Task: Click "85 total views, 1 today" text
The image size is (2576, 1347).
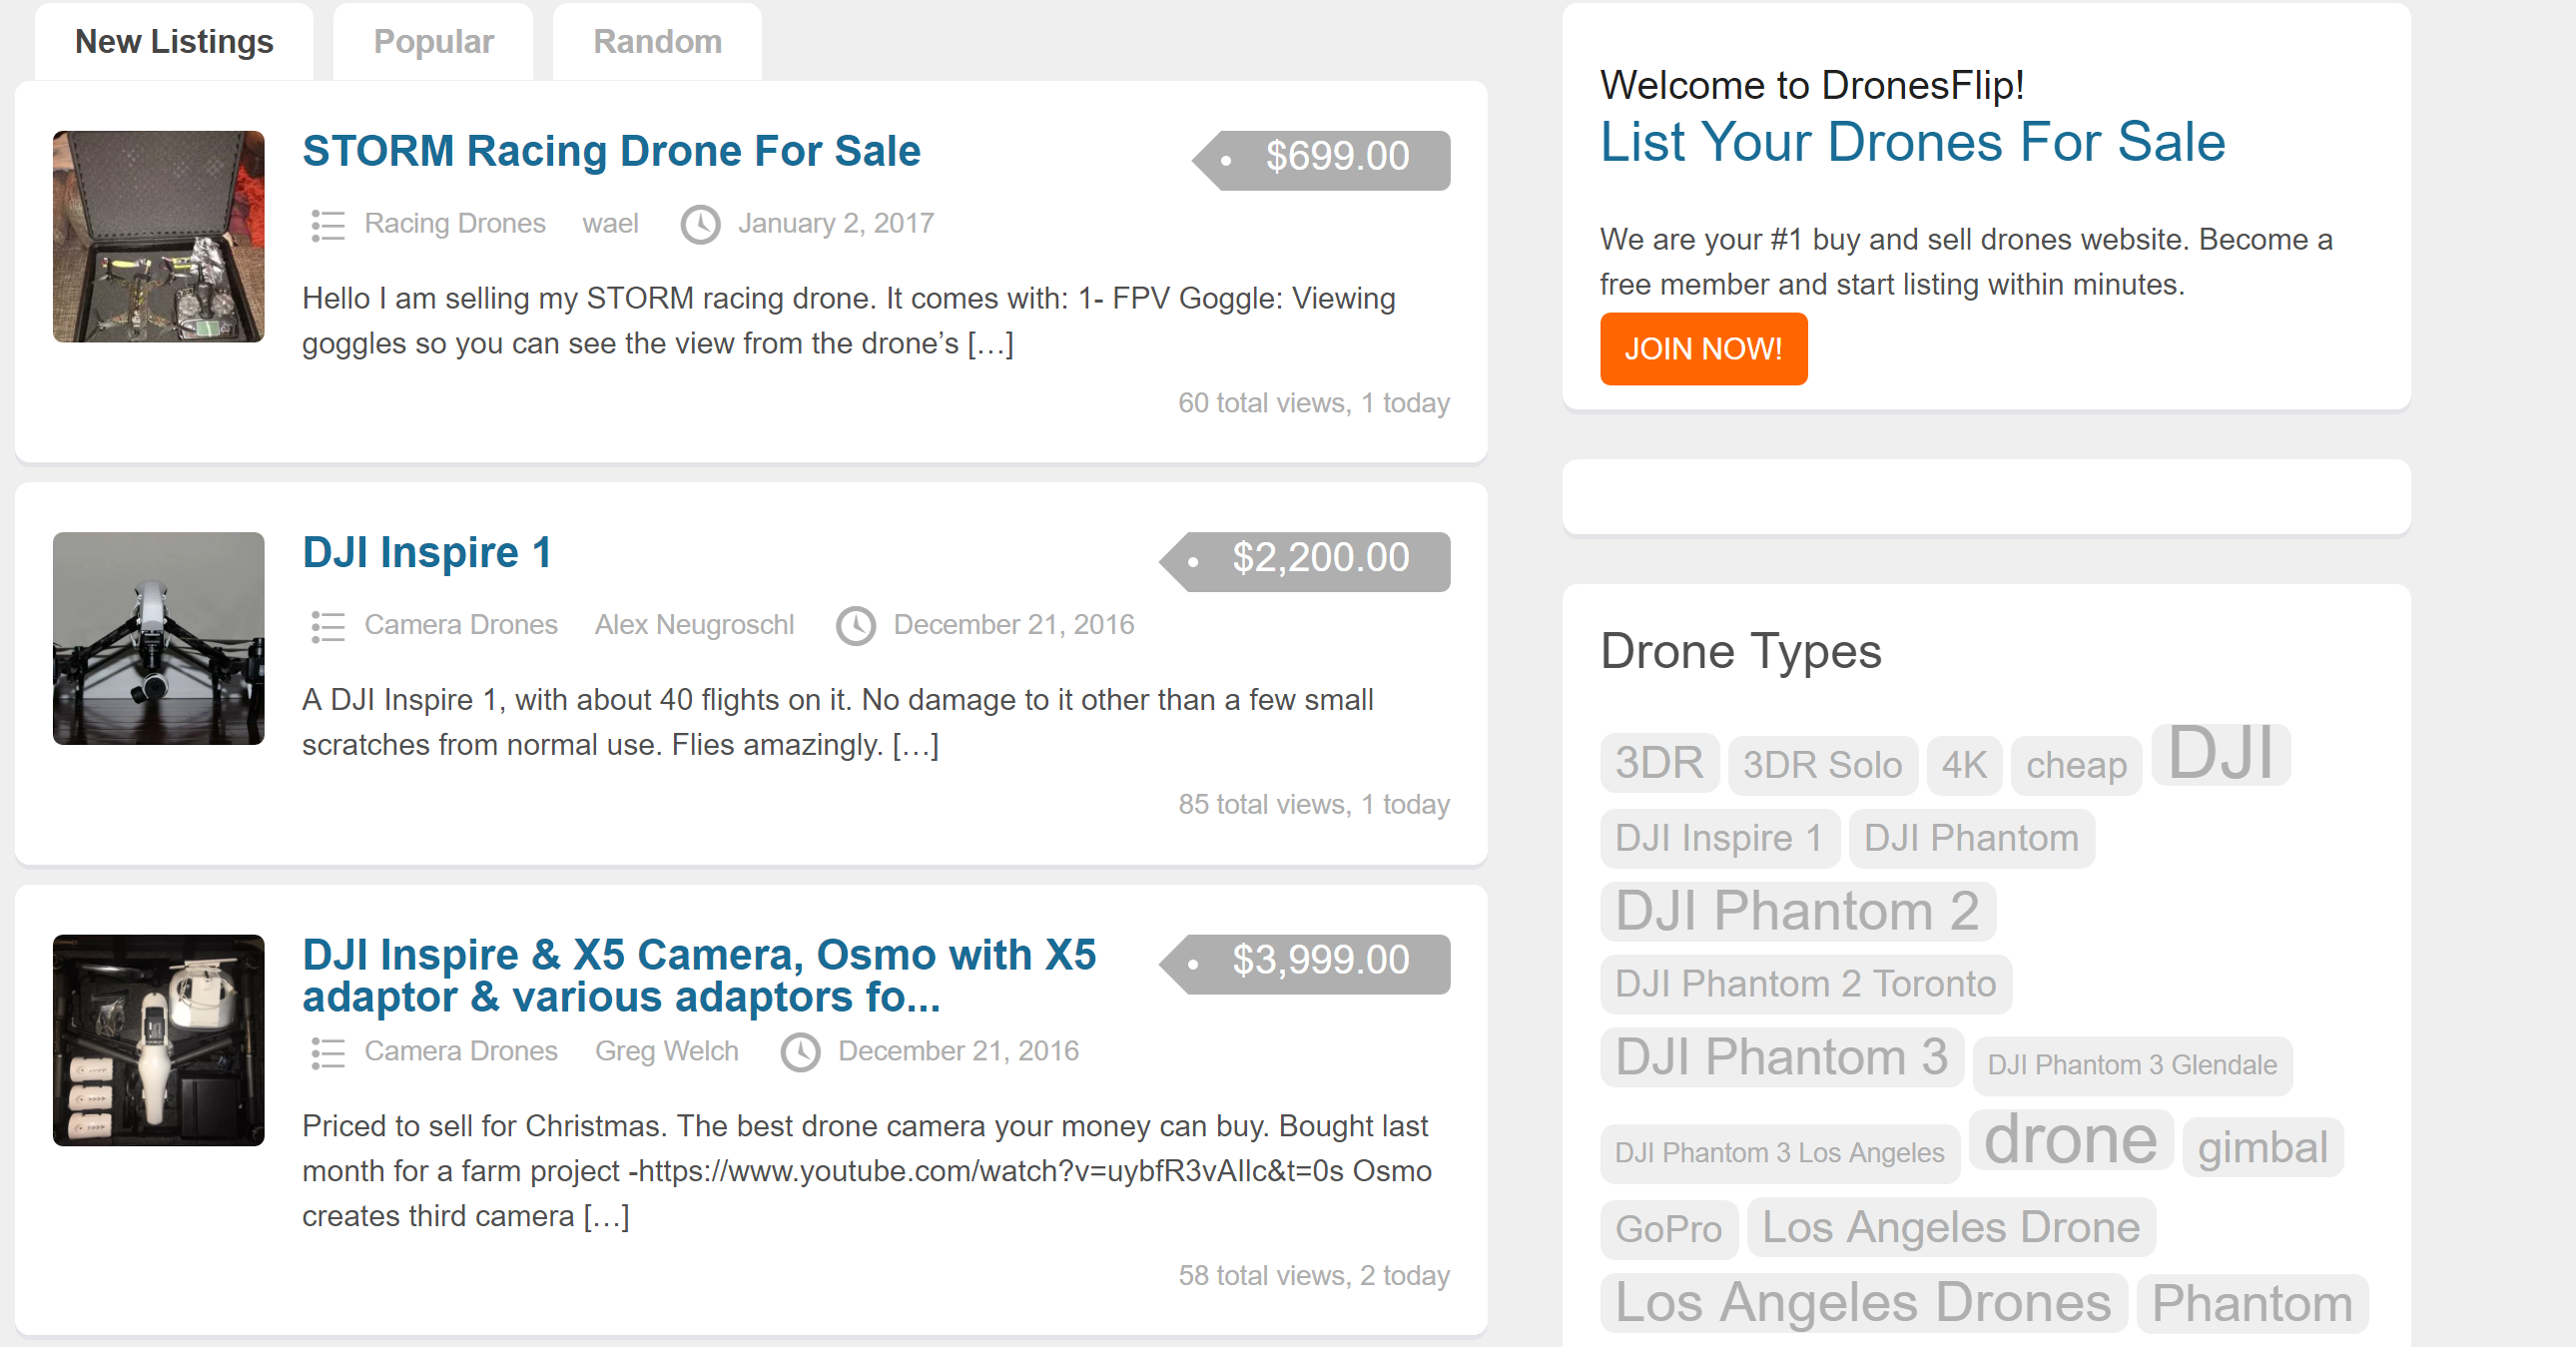Action: coord(1314,804)
